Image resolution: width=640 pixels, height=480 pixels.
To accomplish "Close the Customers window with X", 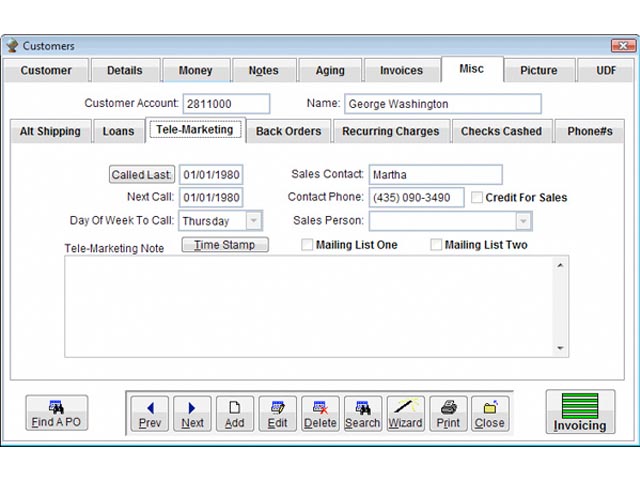I will click(623, 45).
